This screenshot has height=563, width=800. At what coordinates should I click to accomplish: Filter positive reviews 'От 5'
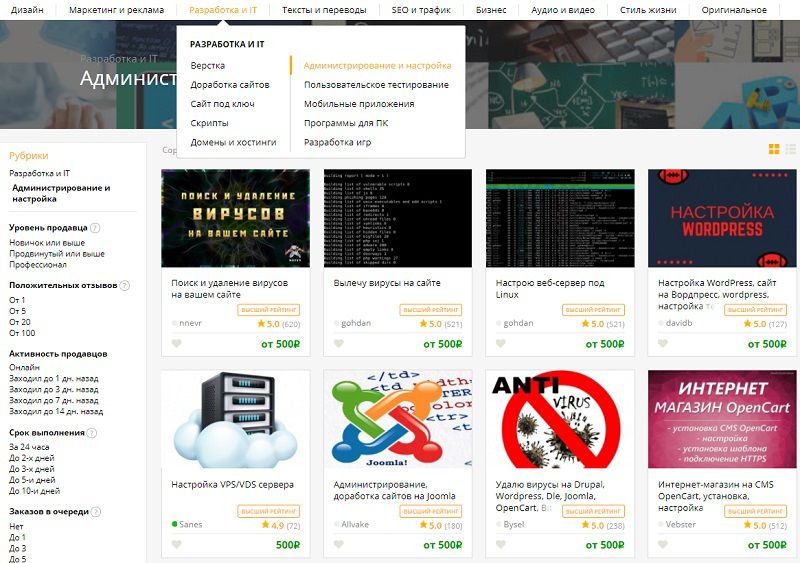click(x=17, y=311)
